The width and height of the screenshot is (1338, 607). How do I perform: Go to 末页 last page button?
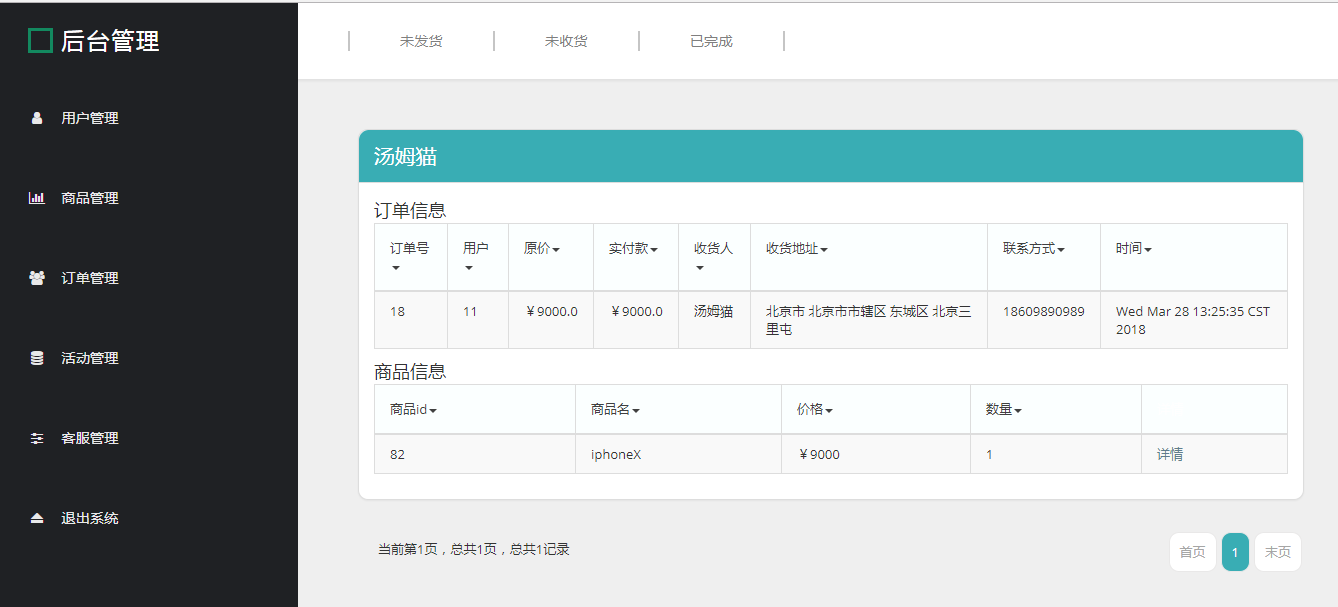click(x=1278, y=552)
